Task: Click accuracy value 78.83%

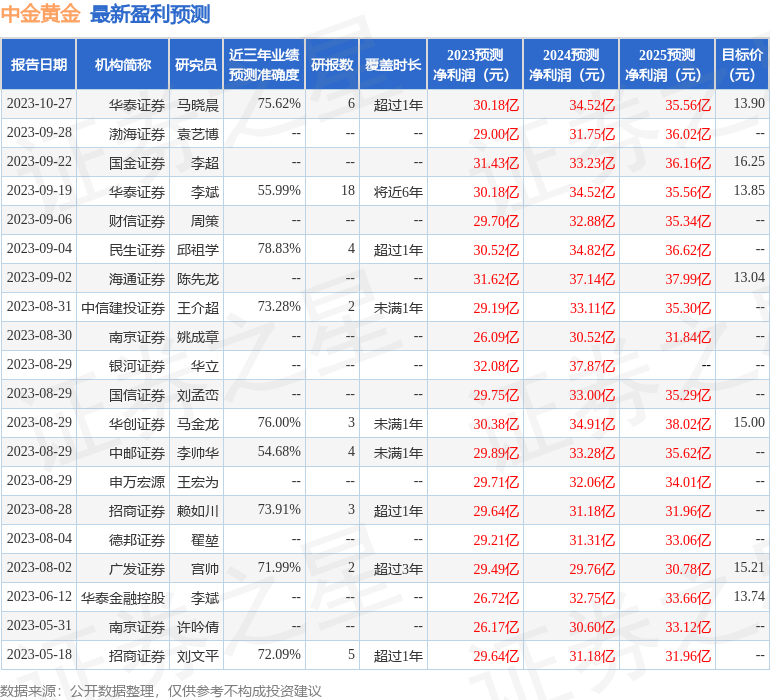Action: point(279,249)
